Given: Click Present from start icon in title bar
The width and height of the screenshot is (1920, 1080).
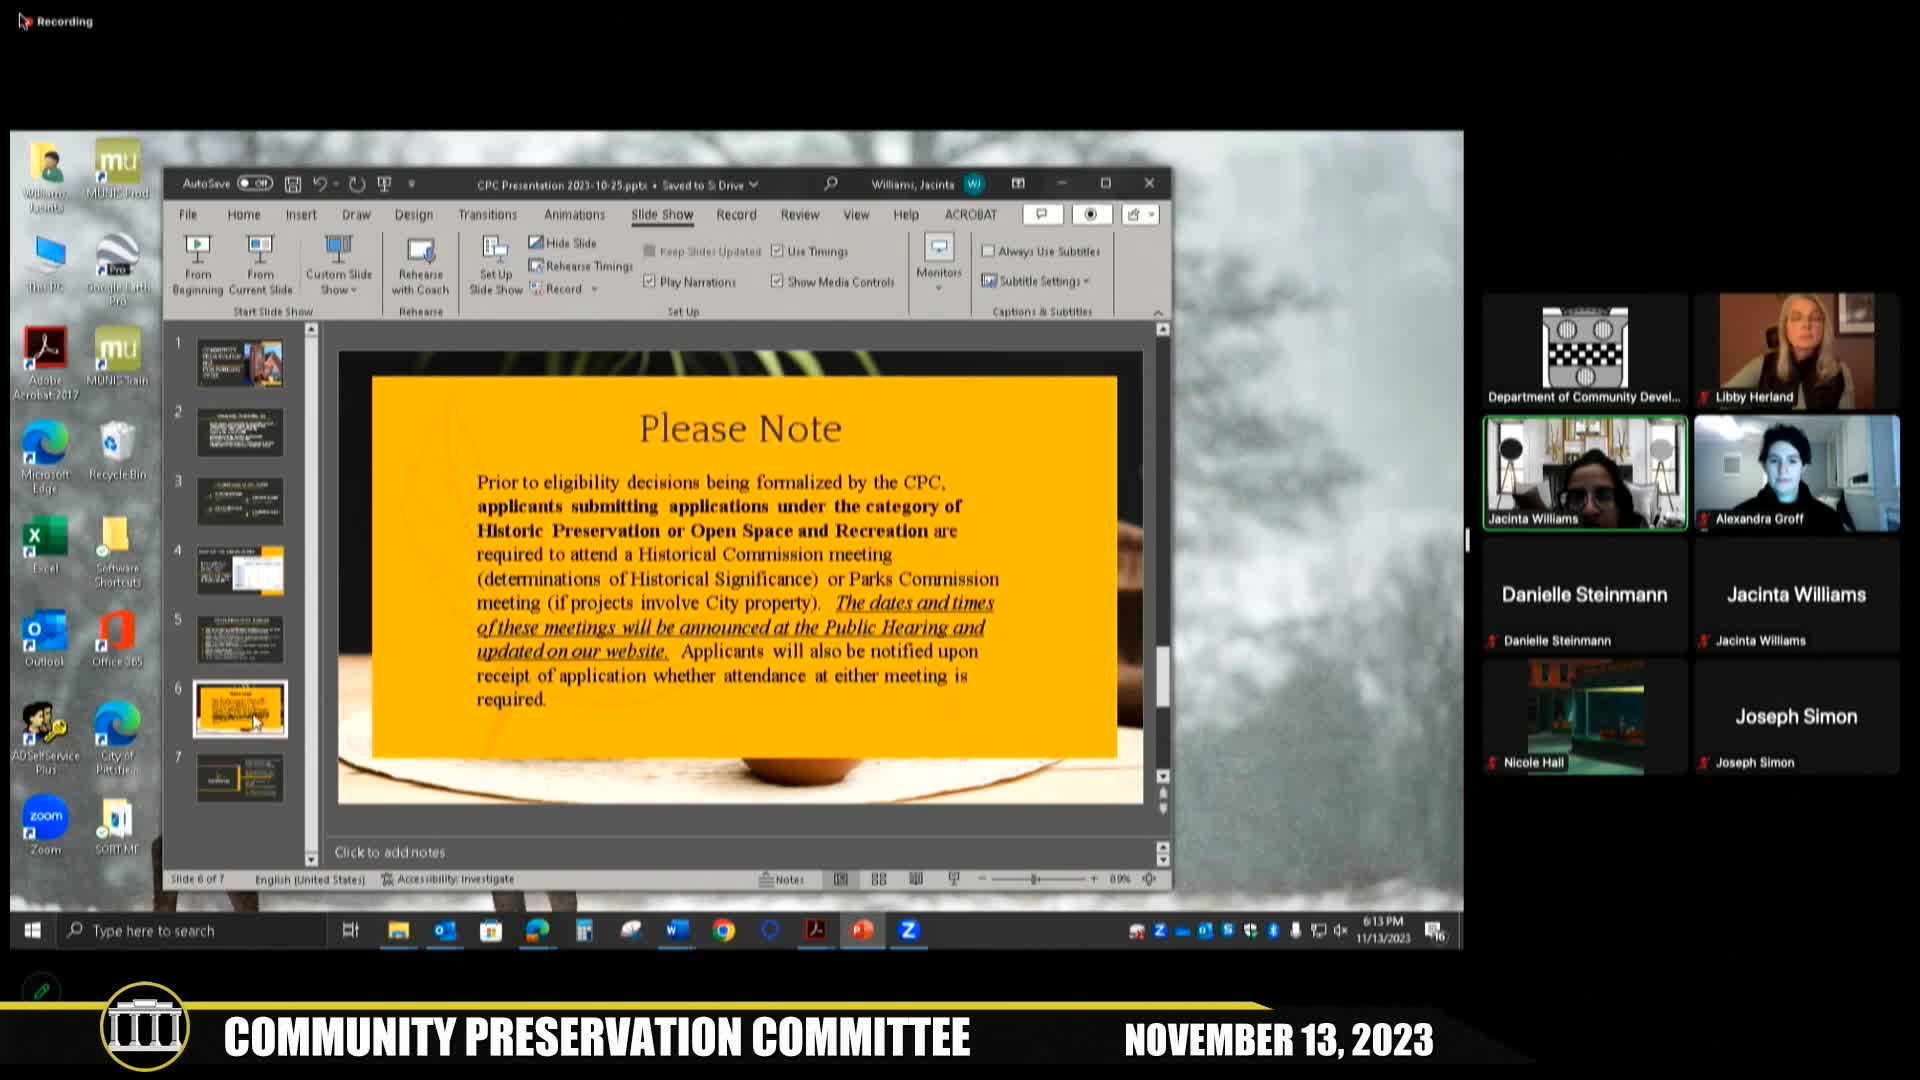Looking at the screenshot, I should (x=384, y=184).
